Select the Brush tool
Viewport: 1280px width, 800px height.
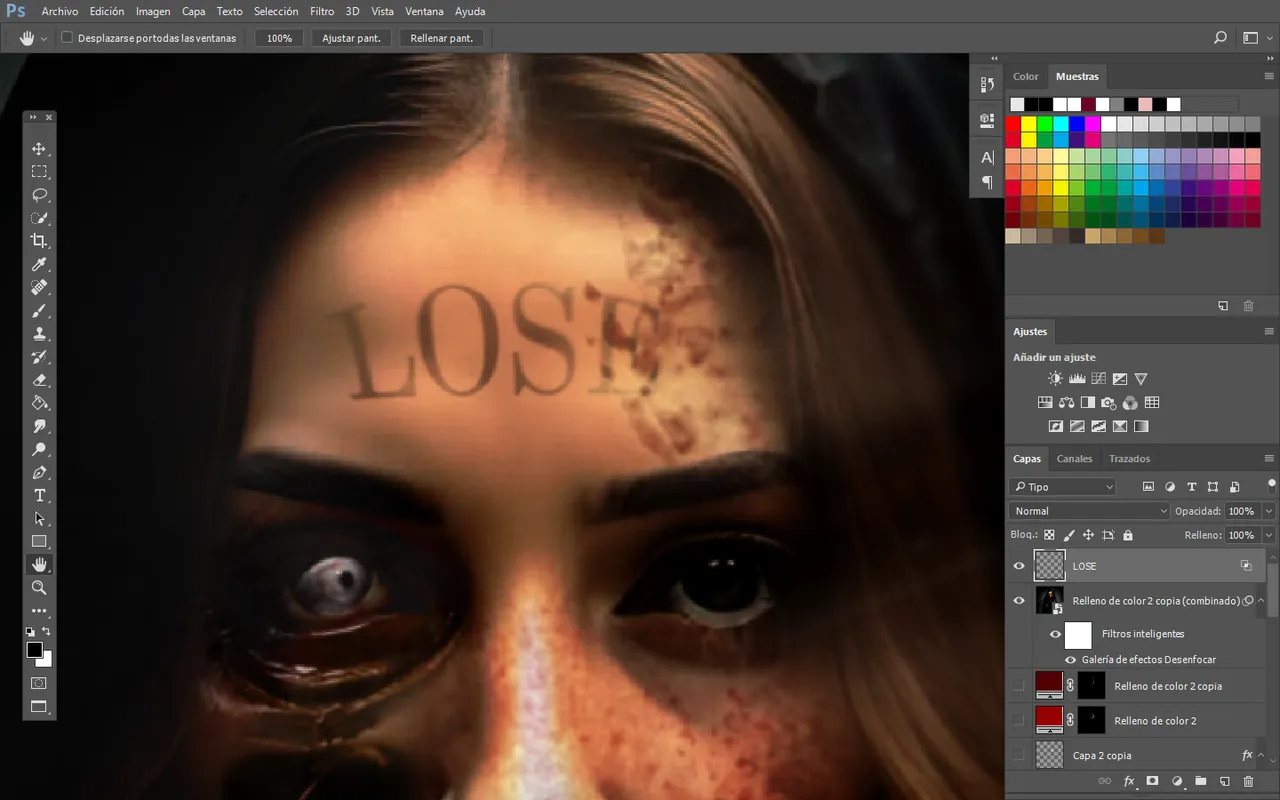coord(39,311)
